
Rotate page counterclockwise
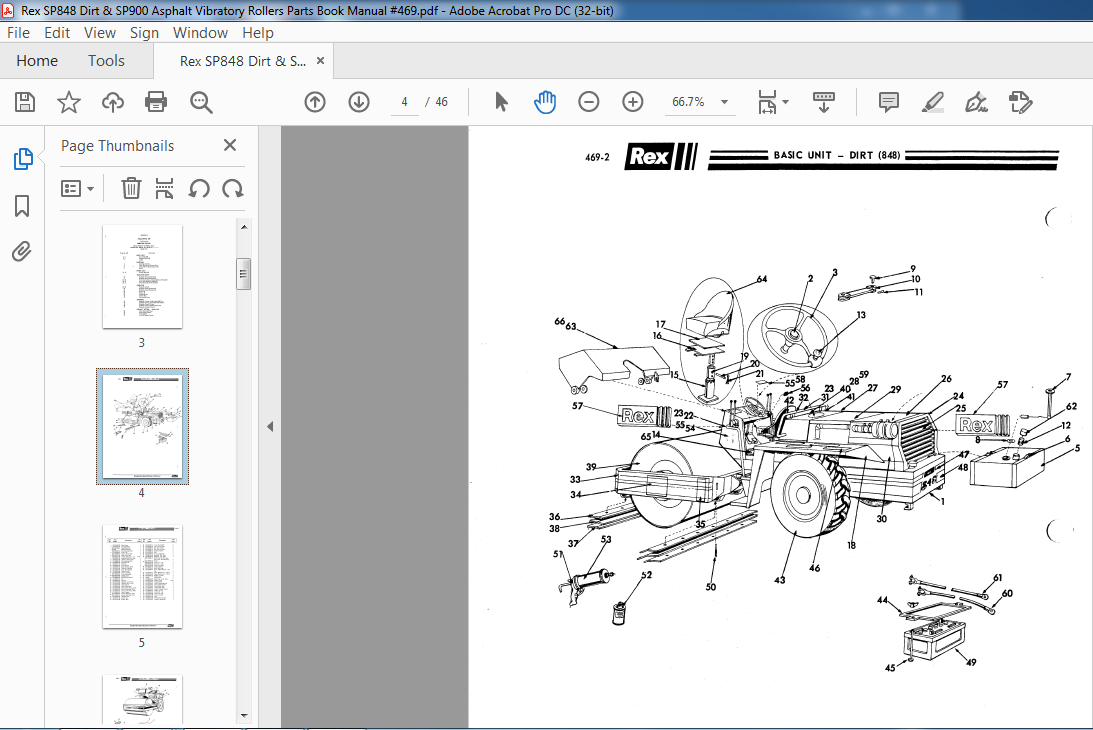pyautogui.click(x=199, y=188)
